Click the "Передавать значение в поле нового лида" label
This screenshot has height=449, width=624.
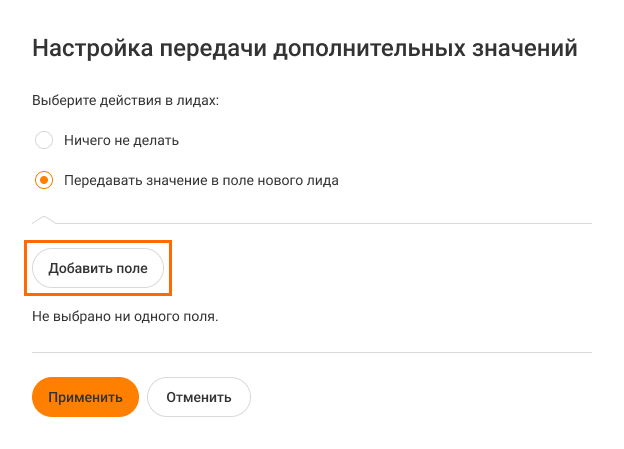point(201,181)
